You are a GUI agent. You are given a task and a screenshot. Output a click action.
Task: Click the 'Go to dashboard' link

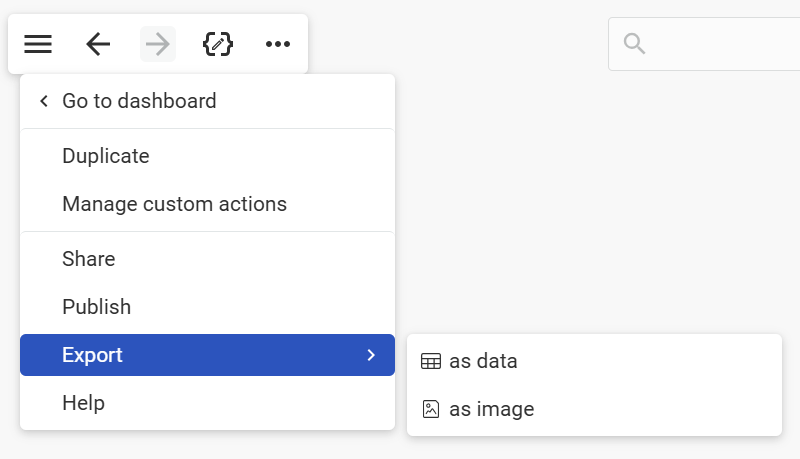coord(139,101)
